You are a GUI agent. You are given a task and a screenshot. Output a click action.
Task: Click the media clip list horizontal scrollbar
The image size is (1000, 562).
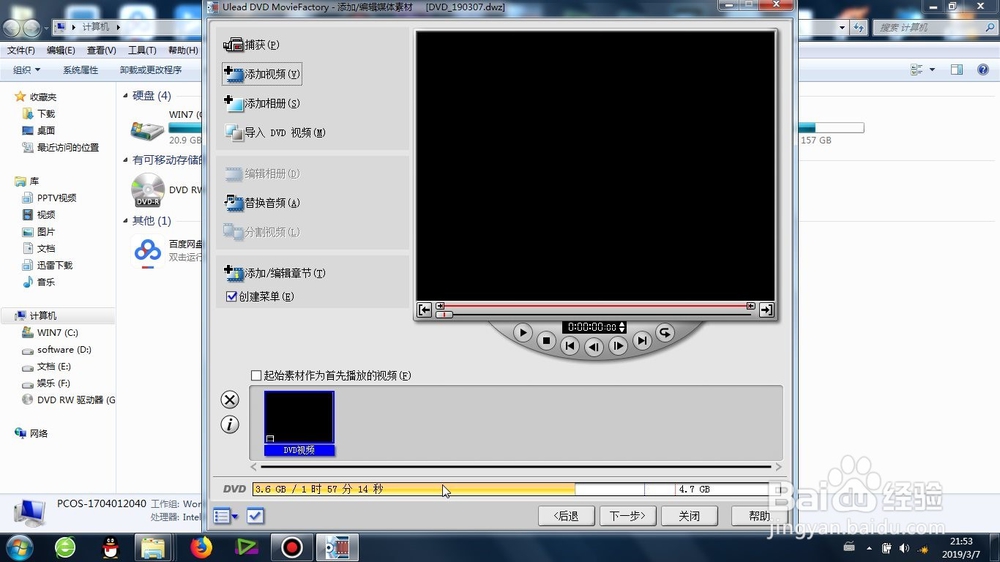[516, 467]
